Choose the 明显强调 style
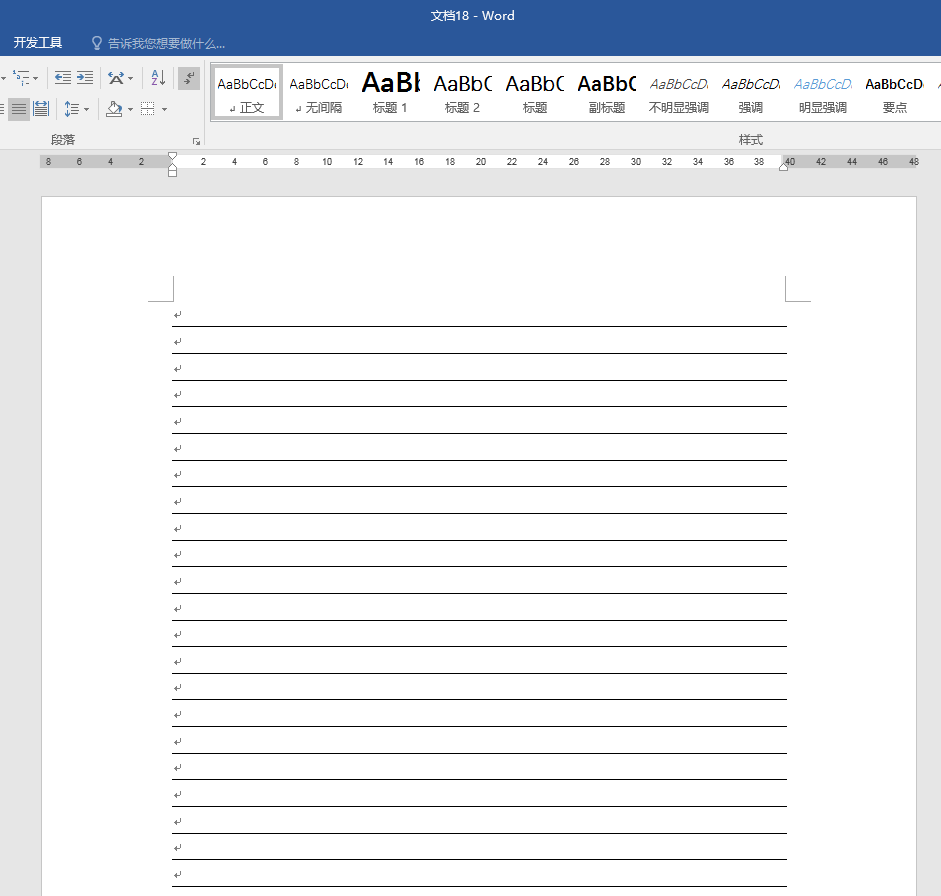This screenshot has height=896, width=941. (822, 92)
